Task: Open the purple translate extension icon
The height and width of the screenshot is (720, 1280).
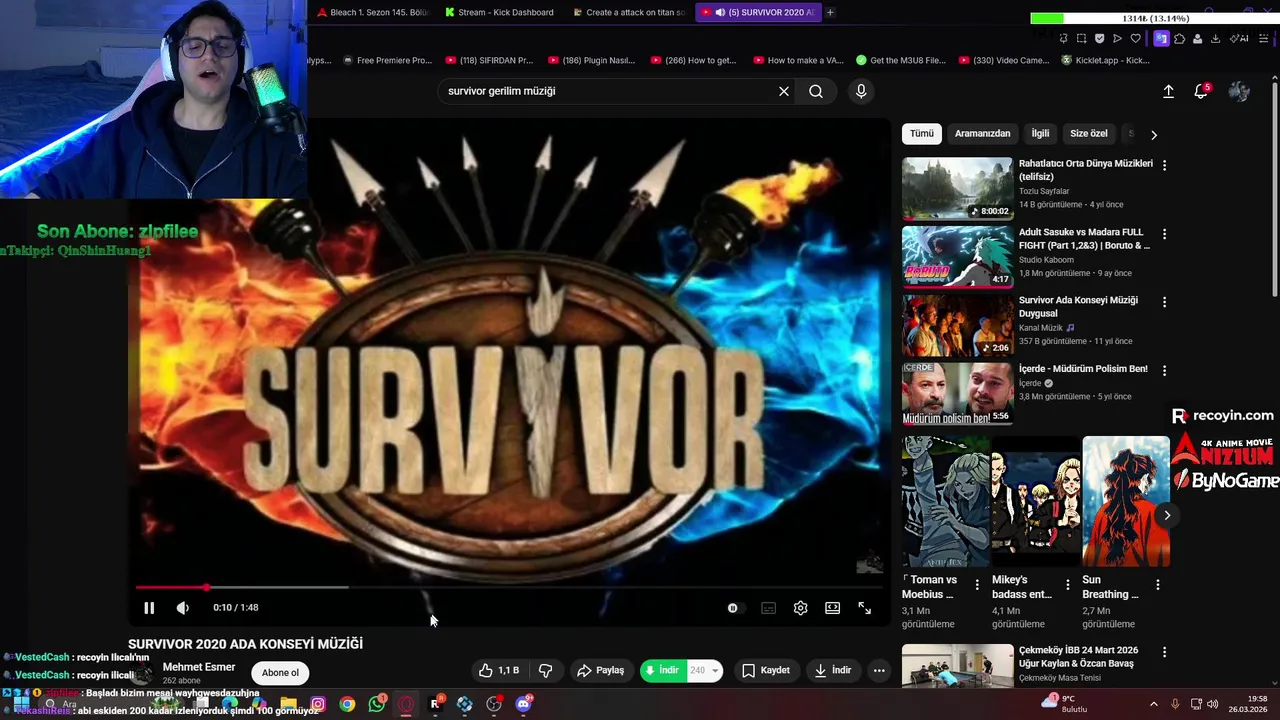Action: click(1161, 39)
